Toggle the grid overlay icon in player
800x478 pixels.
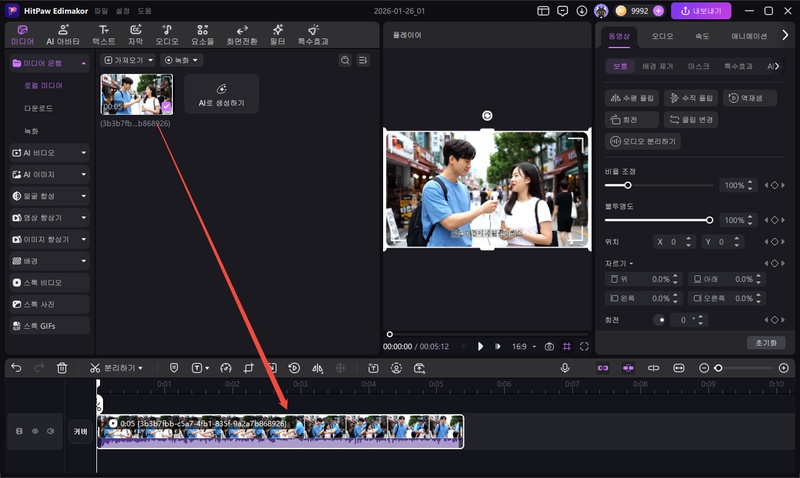tap(567, 346)
